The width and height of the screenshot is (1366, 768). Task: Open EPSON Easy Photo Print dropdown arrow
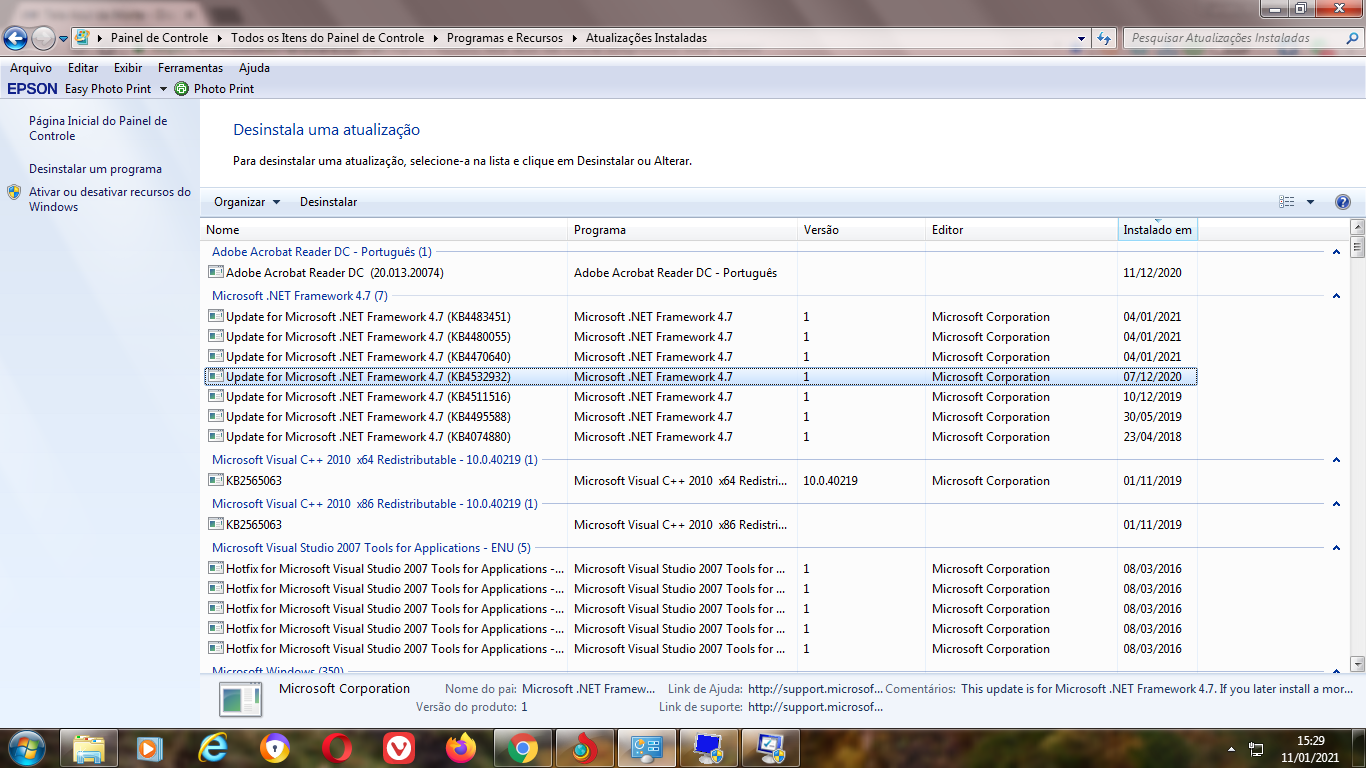click(x=163, y=89)
